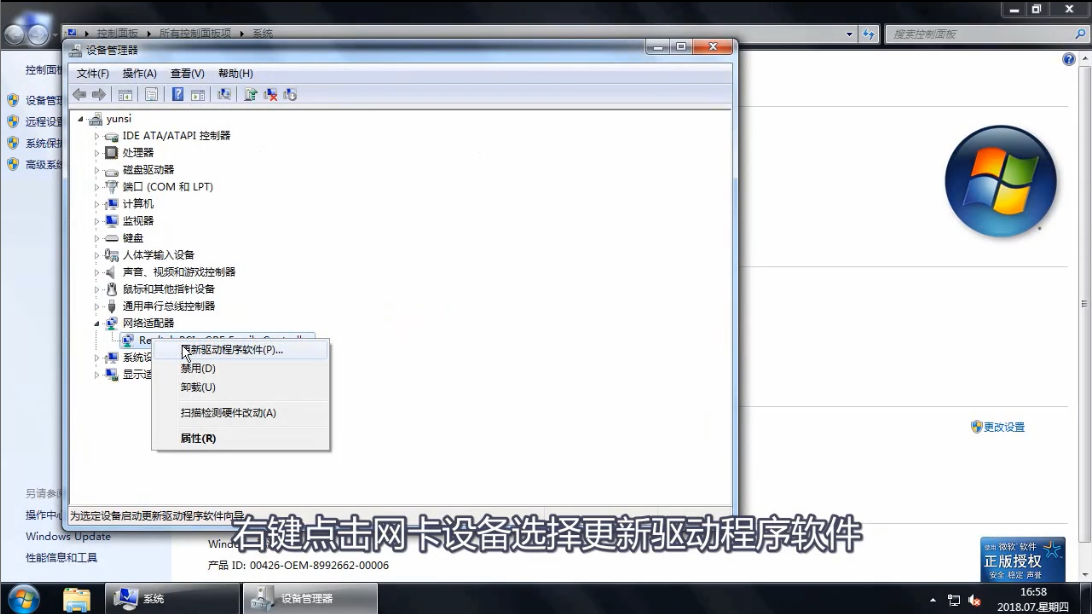Click the keyboard icon beside 键盘
This screenshot has height=614, width=1092.
click(x=111, y=238)
